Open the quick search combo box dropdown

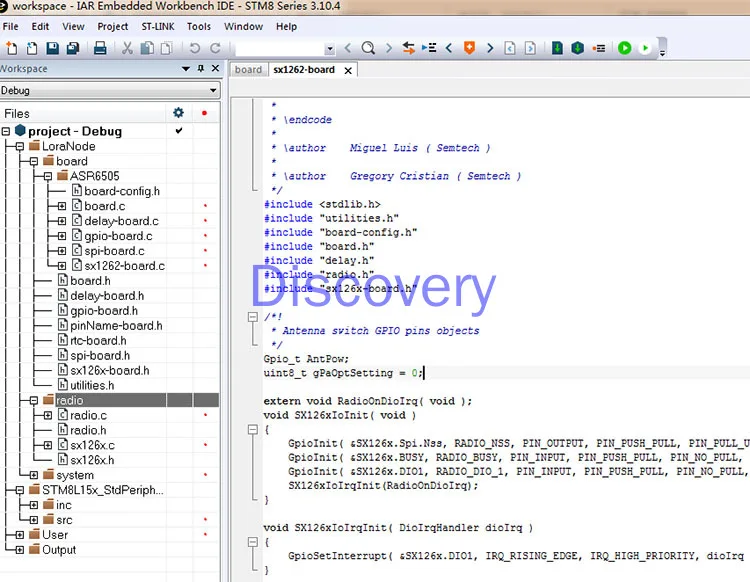pyautogui.click(x=329, y=49)
